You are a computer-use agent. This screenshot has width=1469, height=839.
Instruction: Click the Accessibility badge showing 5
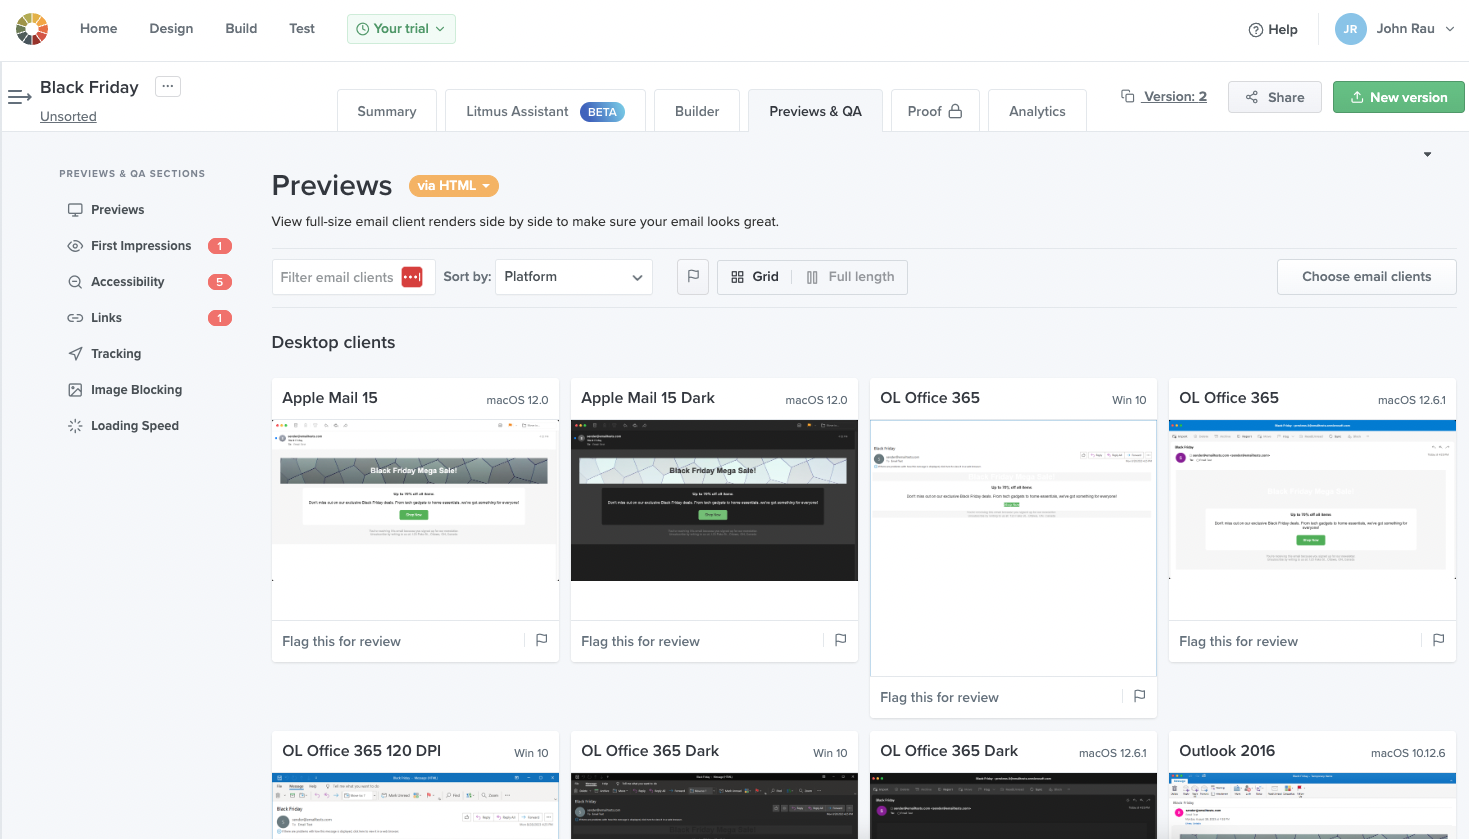pos(220,282)
